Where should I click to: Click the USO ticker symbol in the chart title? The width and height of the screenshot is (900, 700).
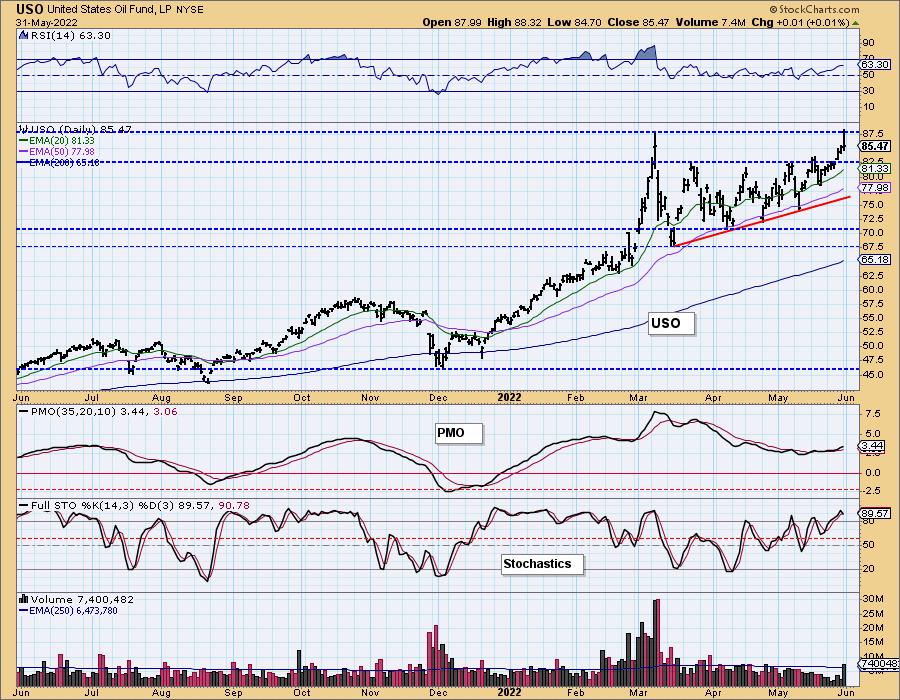[29, 9]
